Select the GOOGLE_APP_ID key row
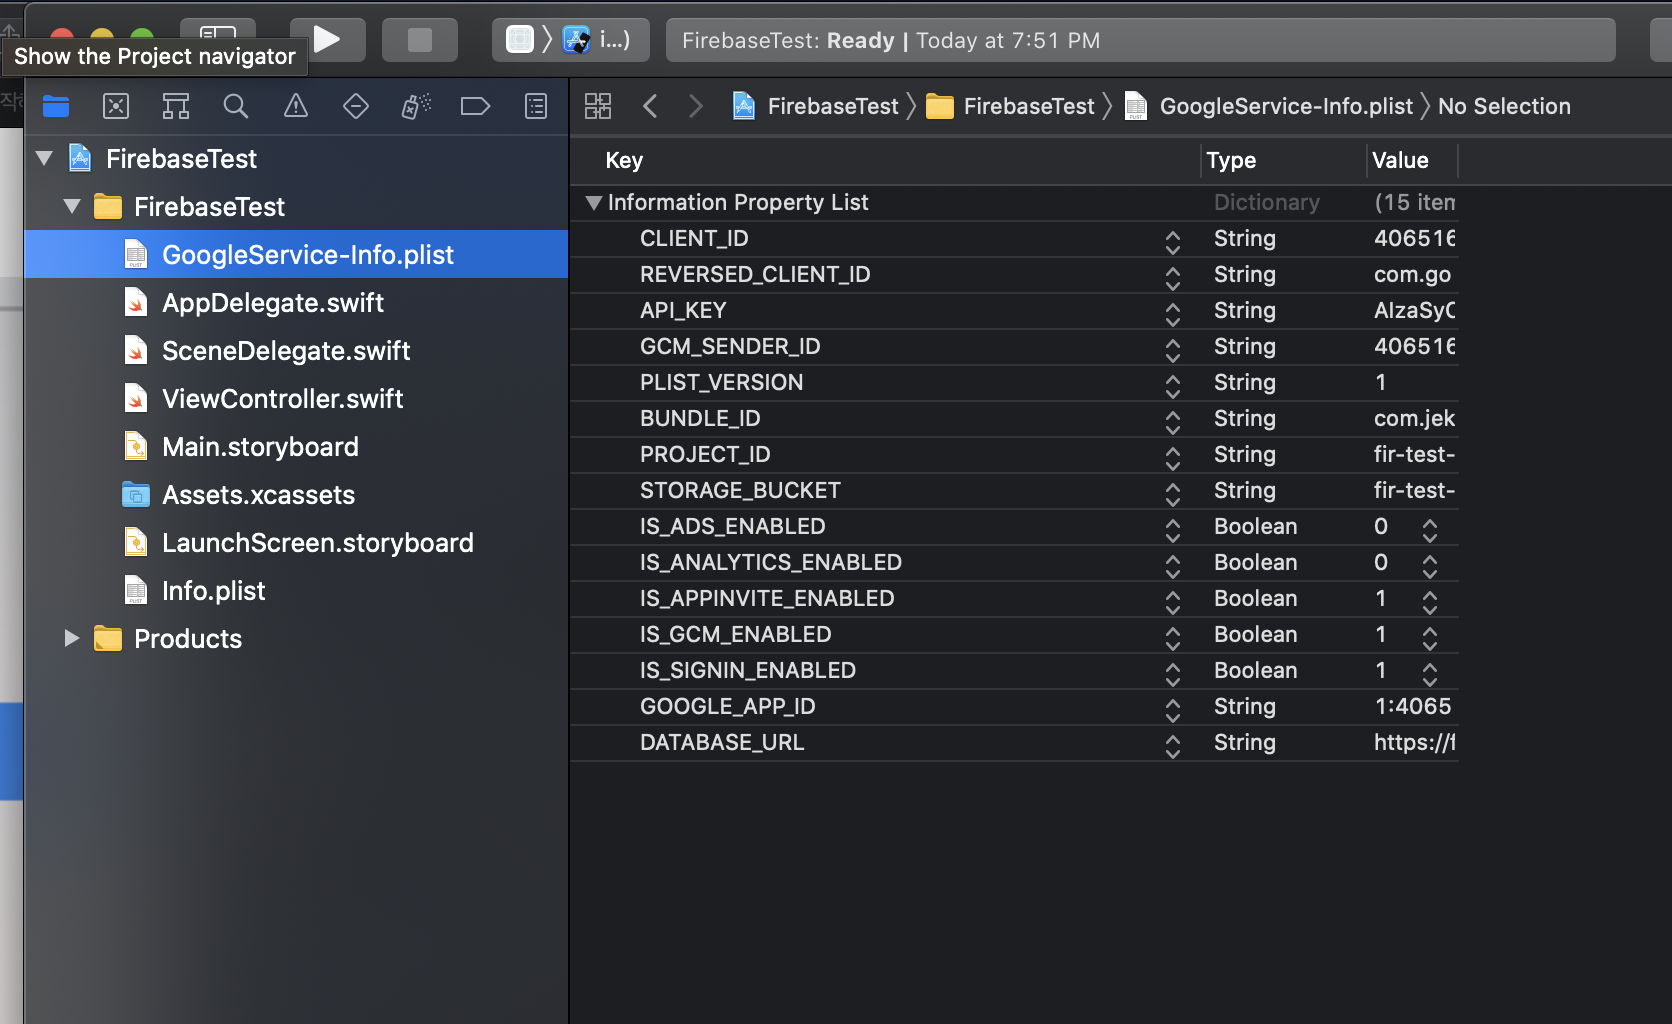Image resolution: width=1672 pixels, height=1024 pixels. (x=1014, y=706)
